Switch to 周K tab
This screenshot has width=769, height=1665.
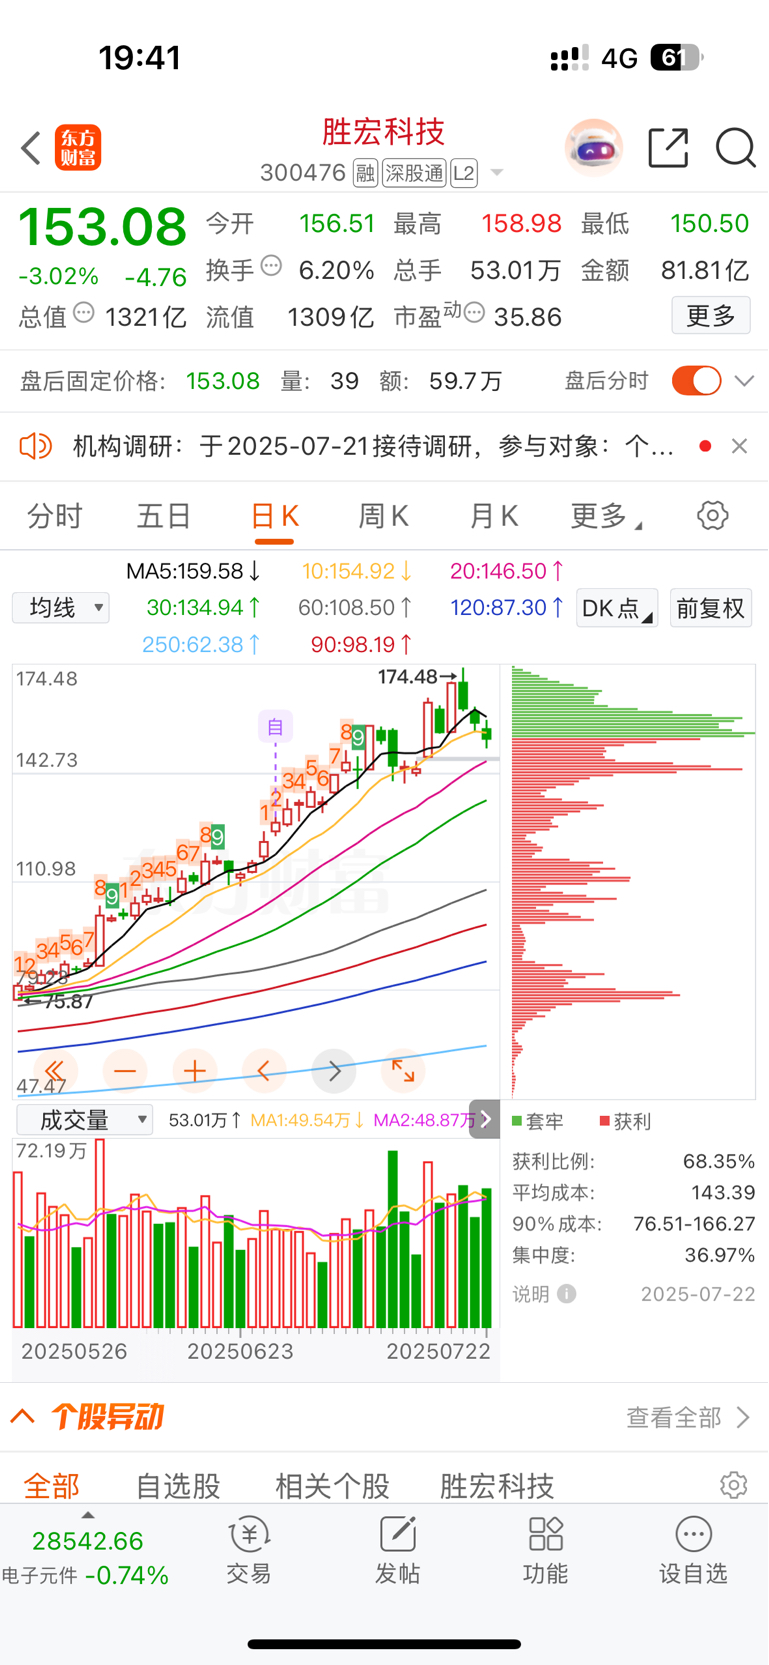[384, 516]
